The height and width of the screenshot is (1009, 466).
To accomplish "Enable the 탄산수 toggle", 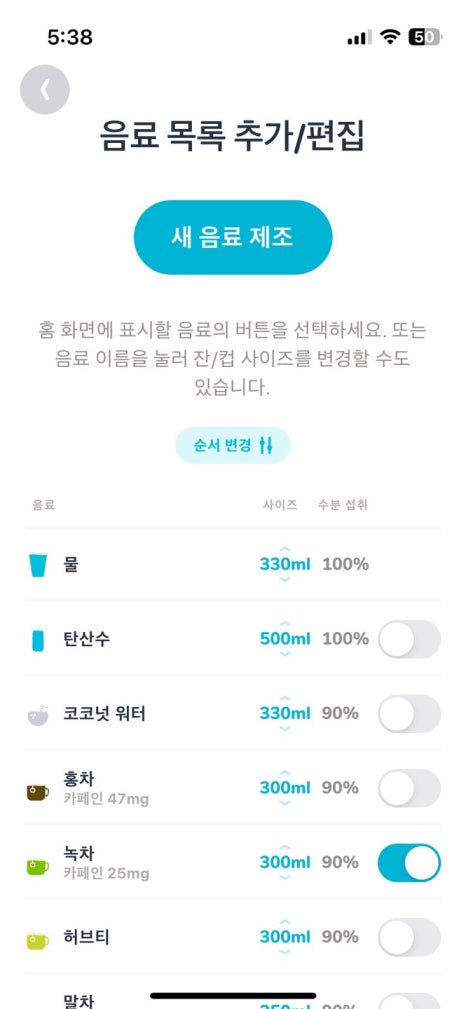I will (409, 639).
